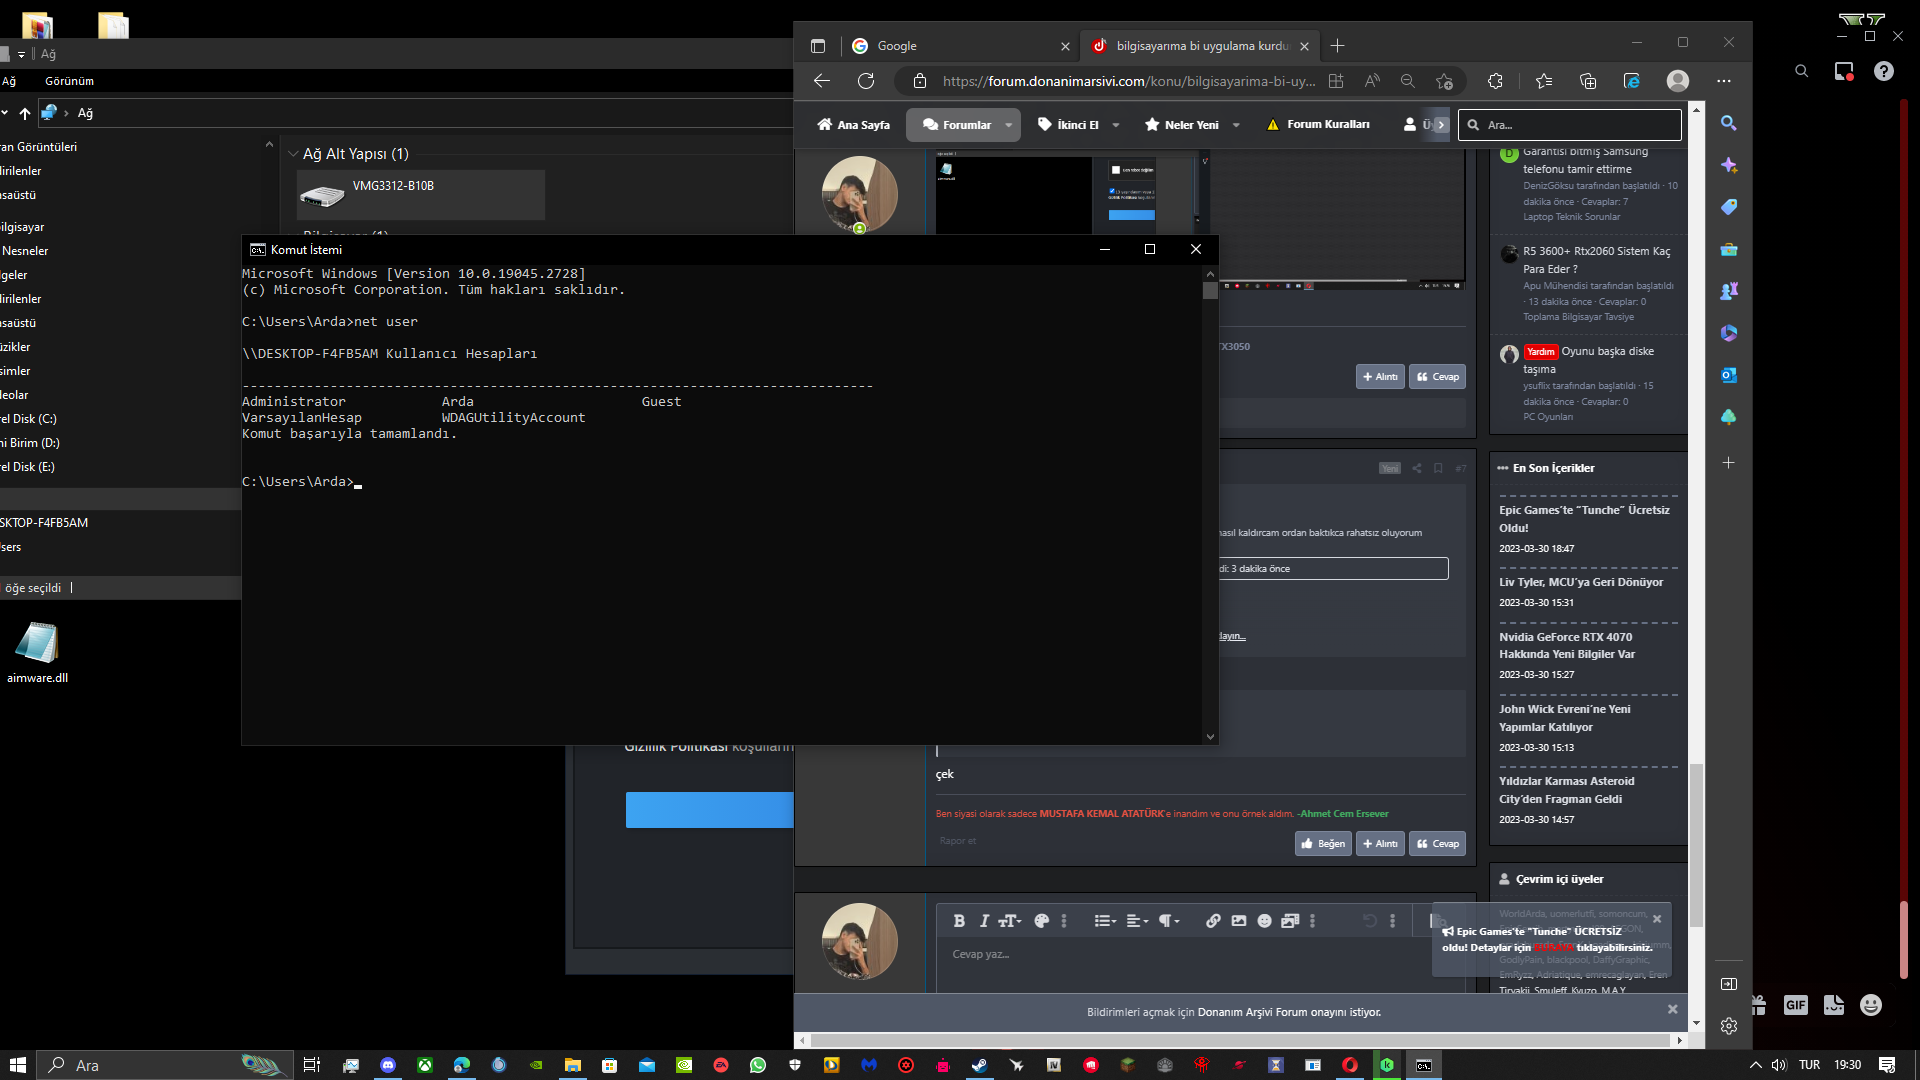Open Forum Kuralları navigation item
1920x1080 pixels.
1318,125
